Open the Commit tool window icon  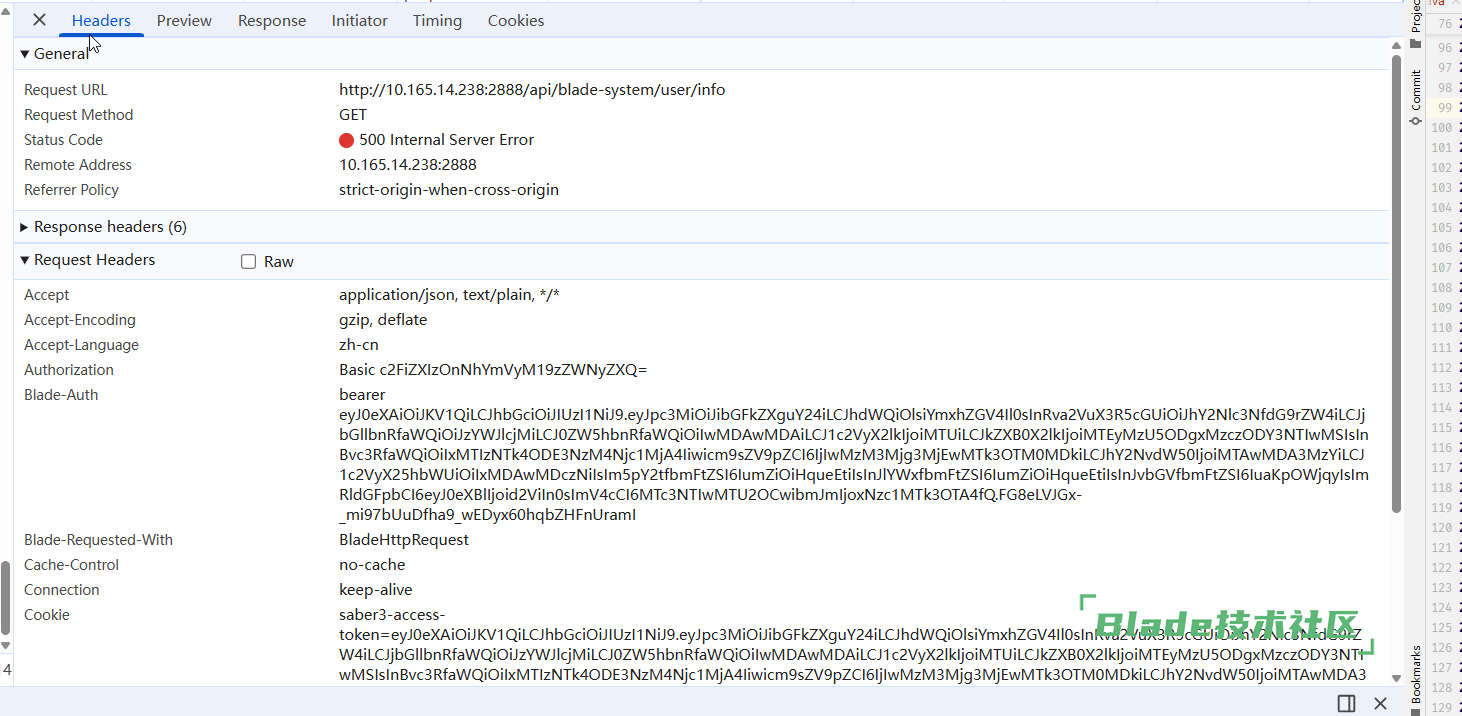(x=1415, y=97)
